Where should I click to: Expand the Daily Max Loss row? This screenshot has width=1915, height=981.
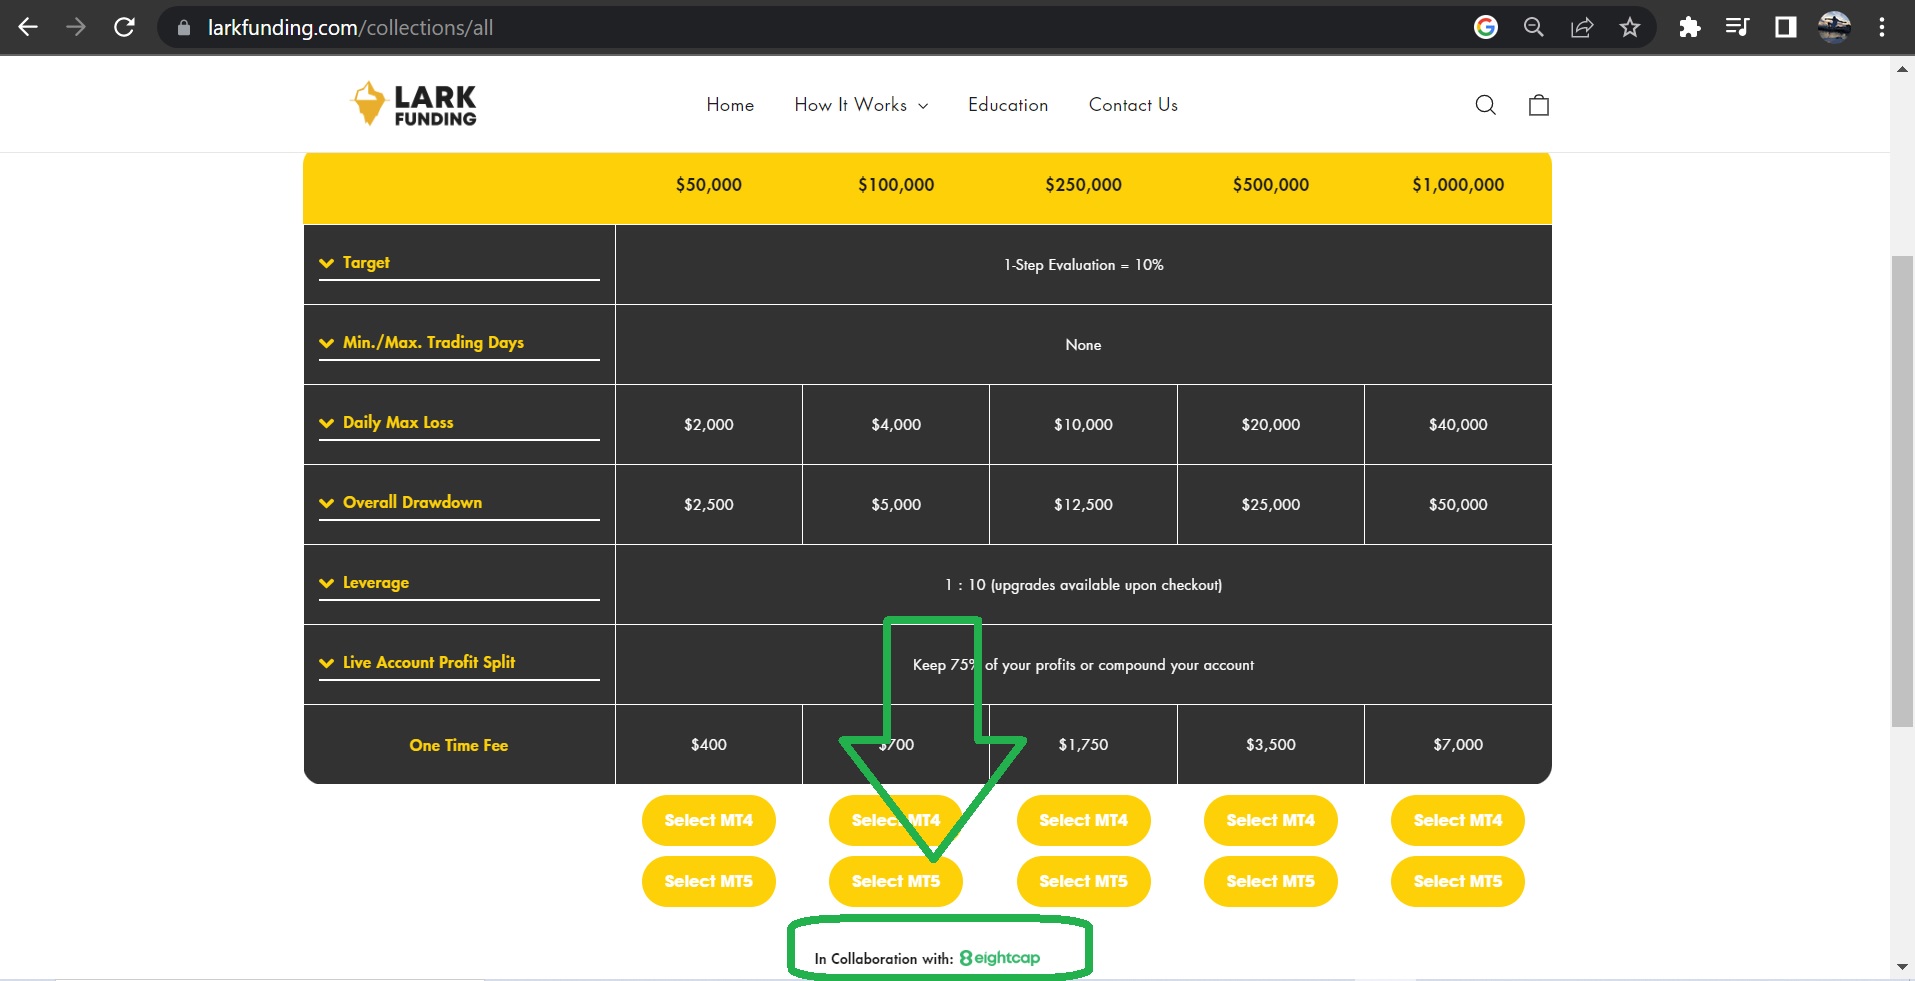click(397, 423)
